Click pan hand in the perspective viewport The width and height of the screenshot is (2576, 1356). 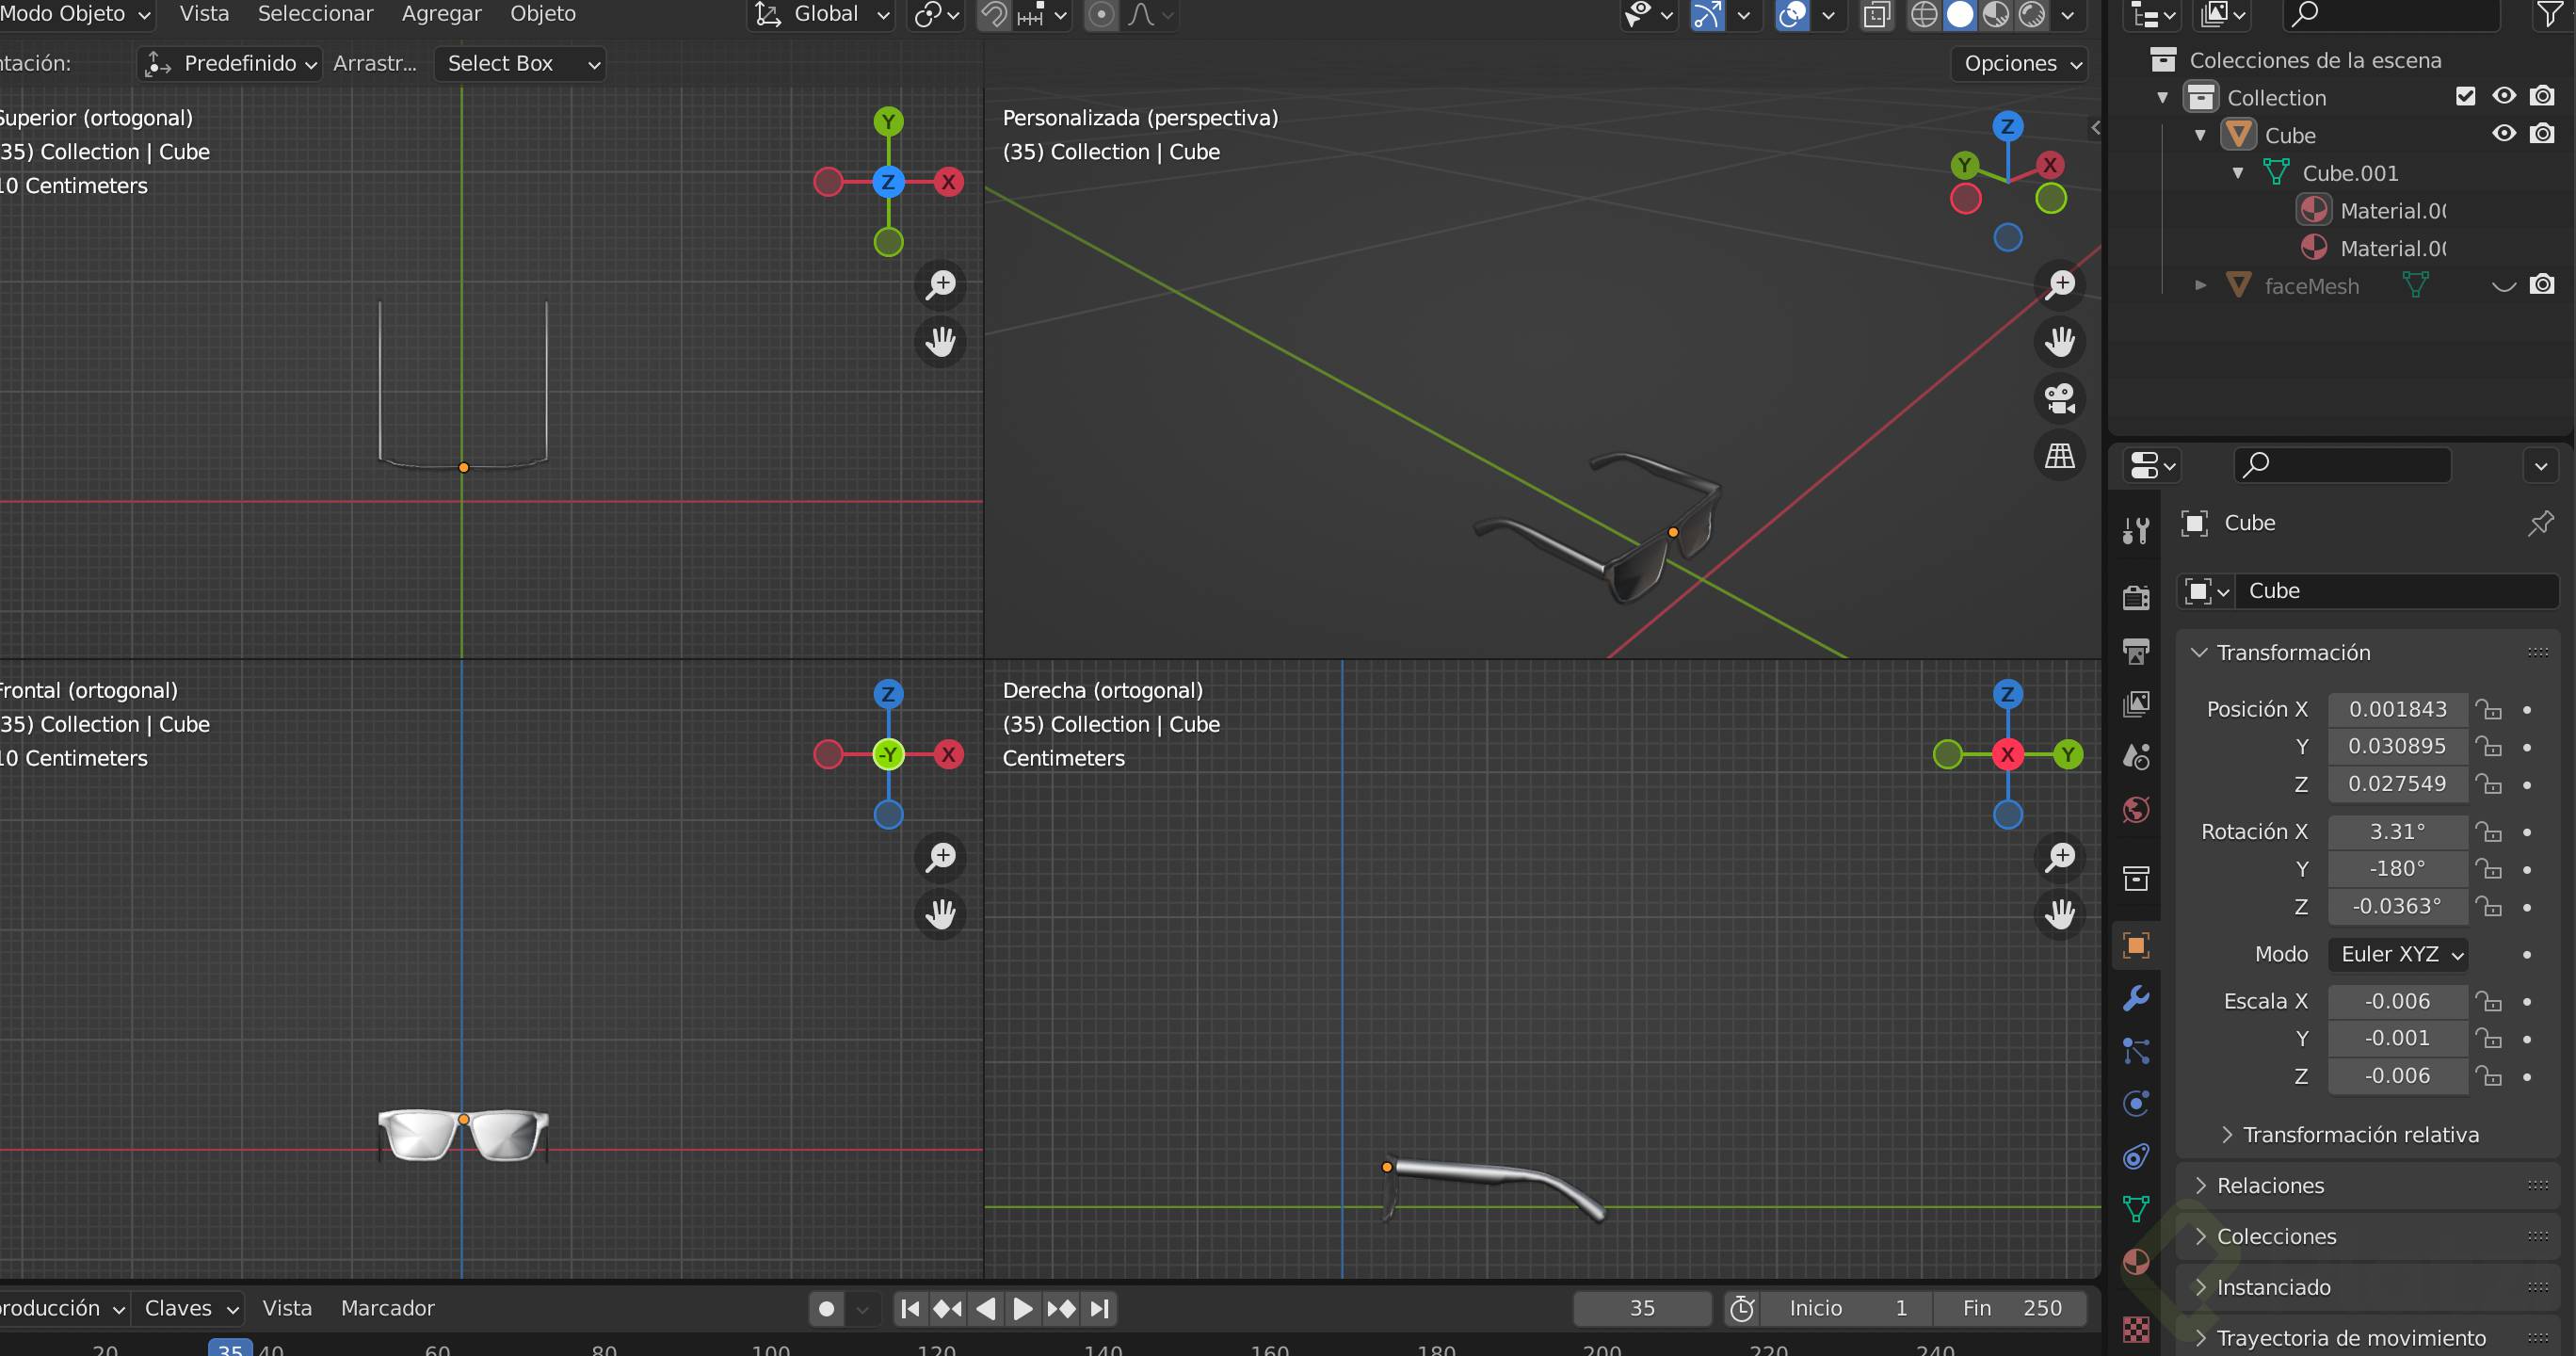click(2060, 341)
